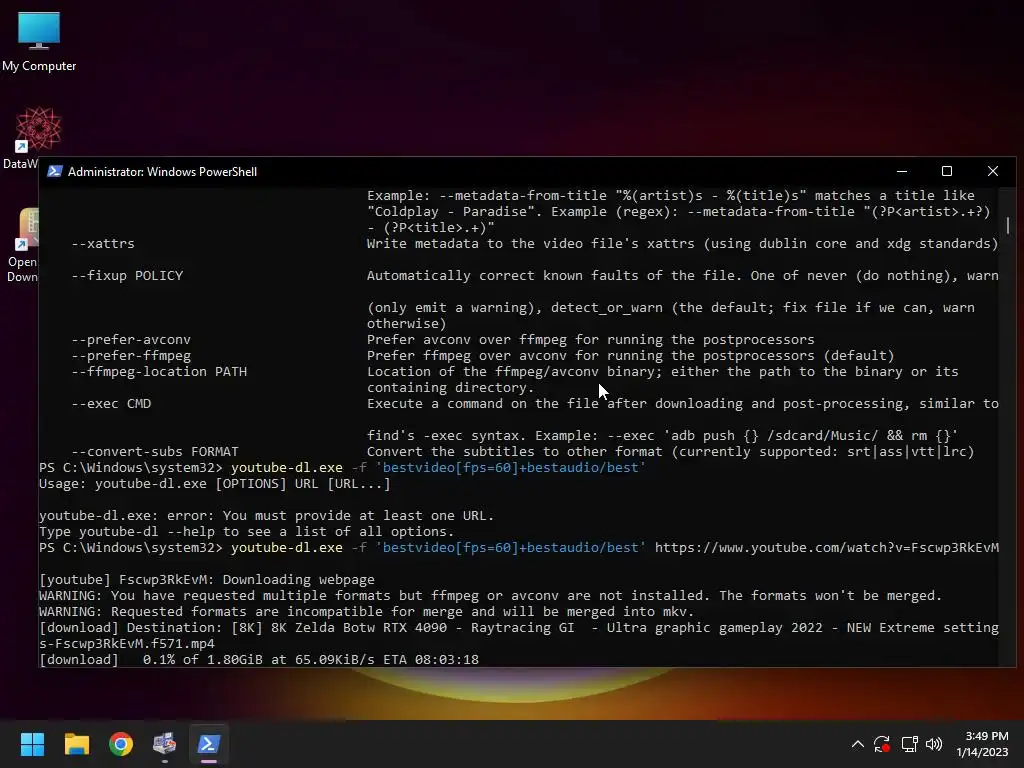Click the 'Downloading webpage' output line
This screenshot has width=1024, height=768.
pyautogui.click(x=207, y=580)
